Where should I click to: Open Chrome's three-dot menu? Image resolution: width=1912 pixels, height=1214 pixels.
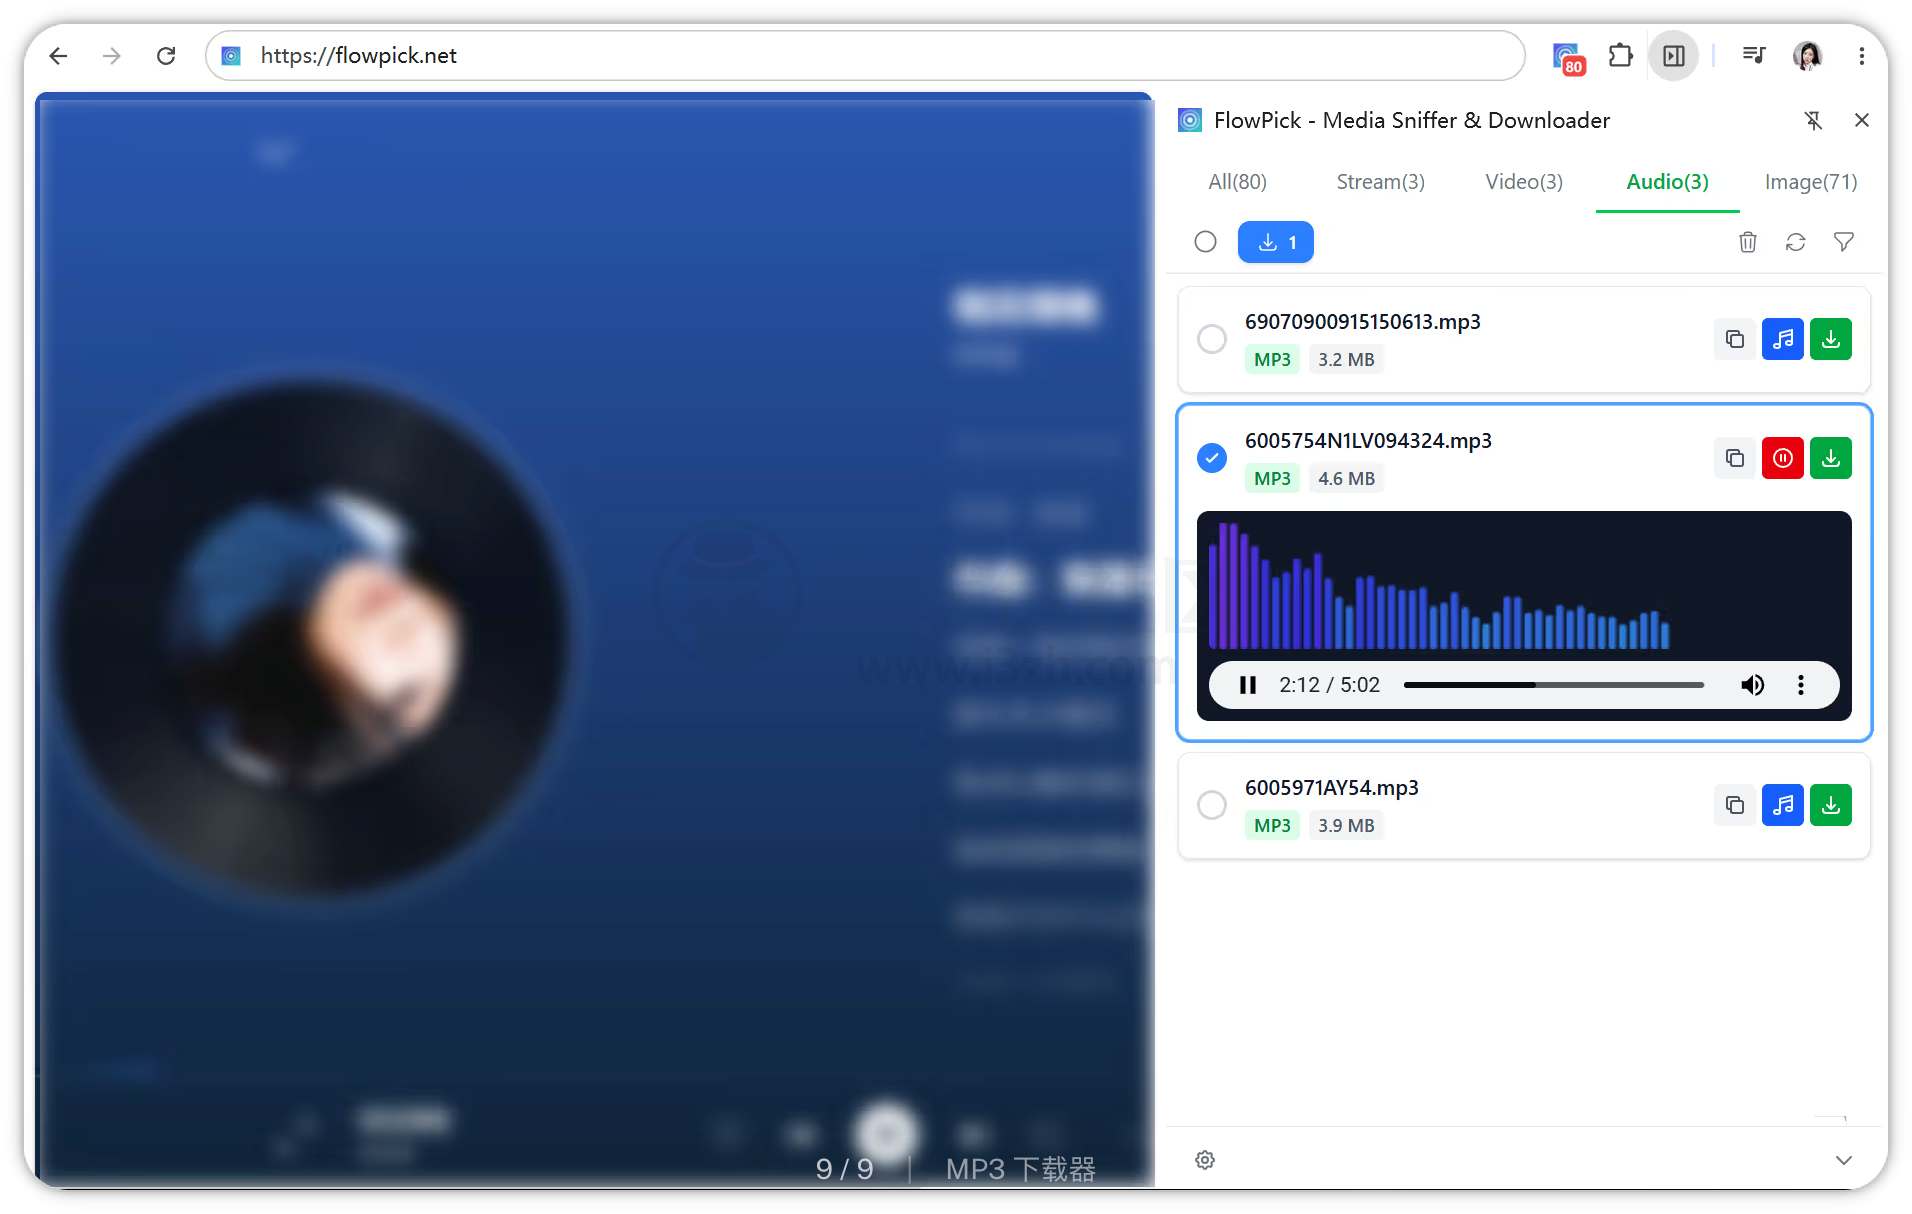[x=1862, y=56]
